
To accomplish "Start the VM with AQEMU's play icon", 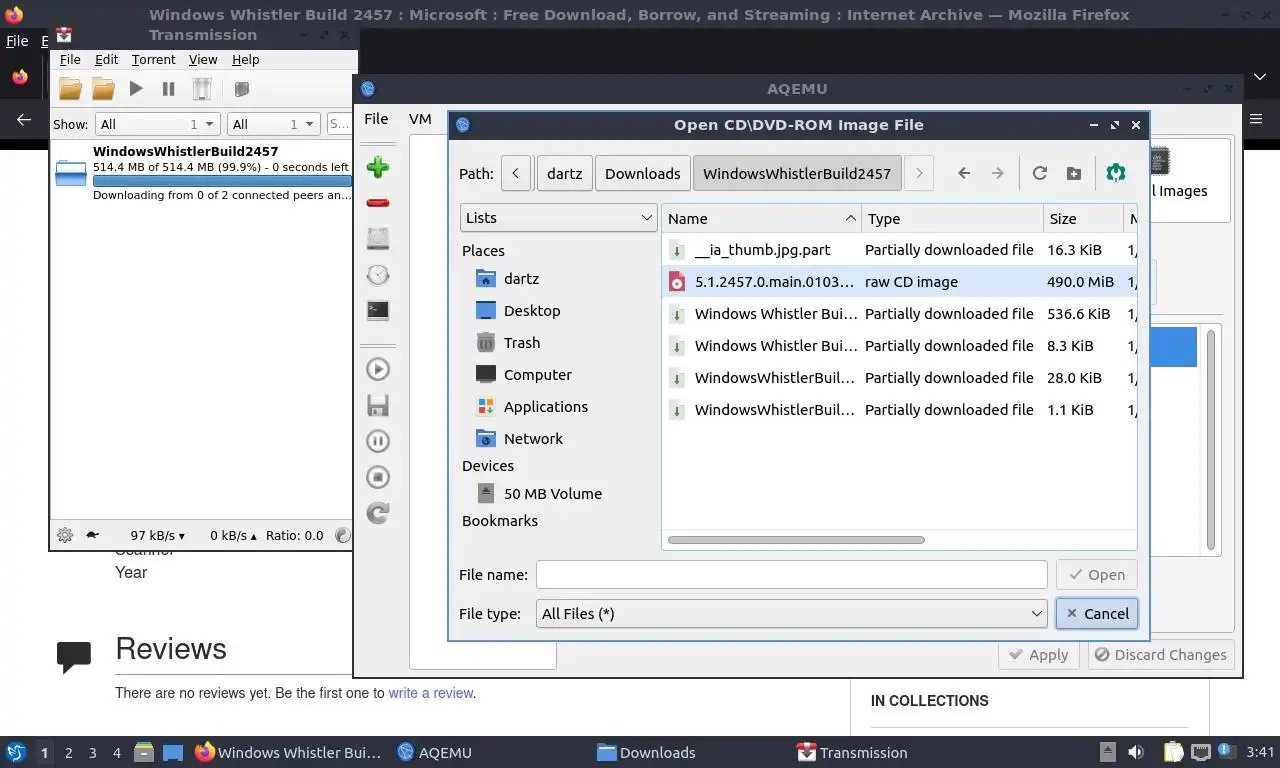I will coord(378,369).
